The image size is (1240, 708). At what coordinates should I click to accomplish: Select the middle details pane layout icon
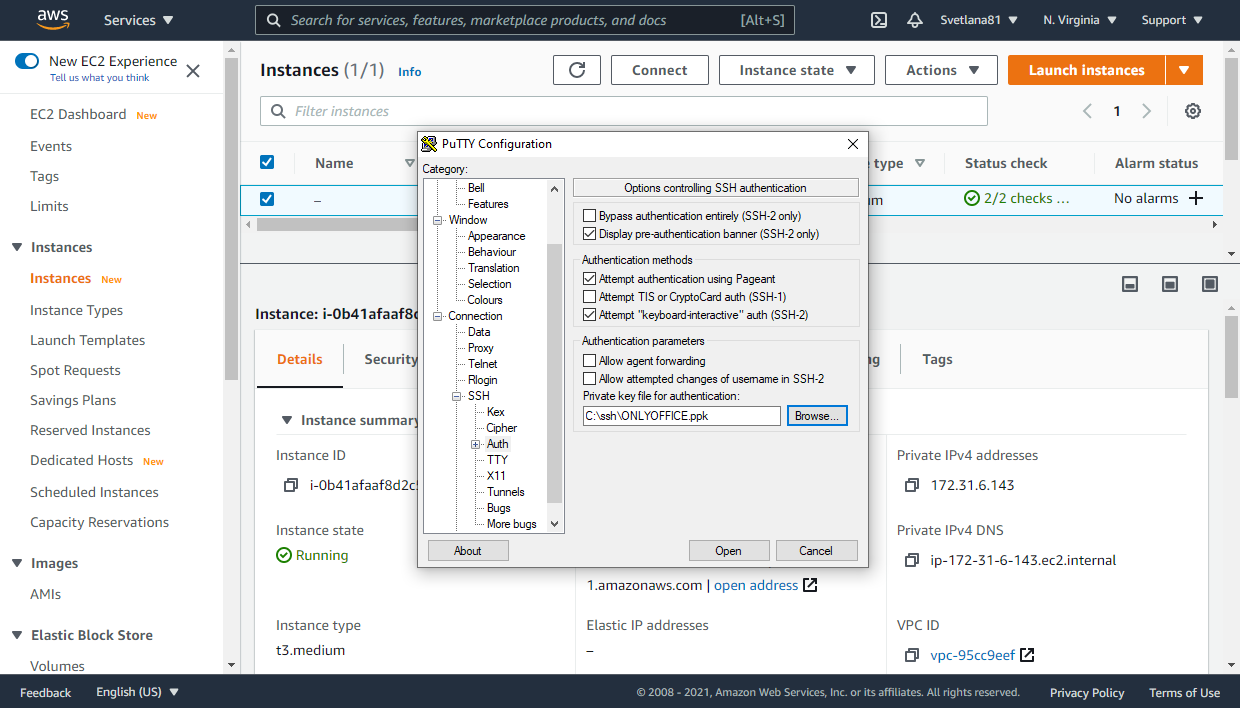pyautogui.click(x=1169, y=284)
